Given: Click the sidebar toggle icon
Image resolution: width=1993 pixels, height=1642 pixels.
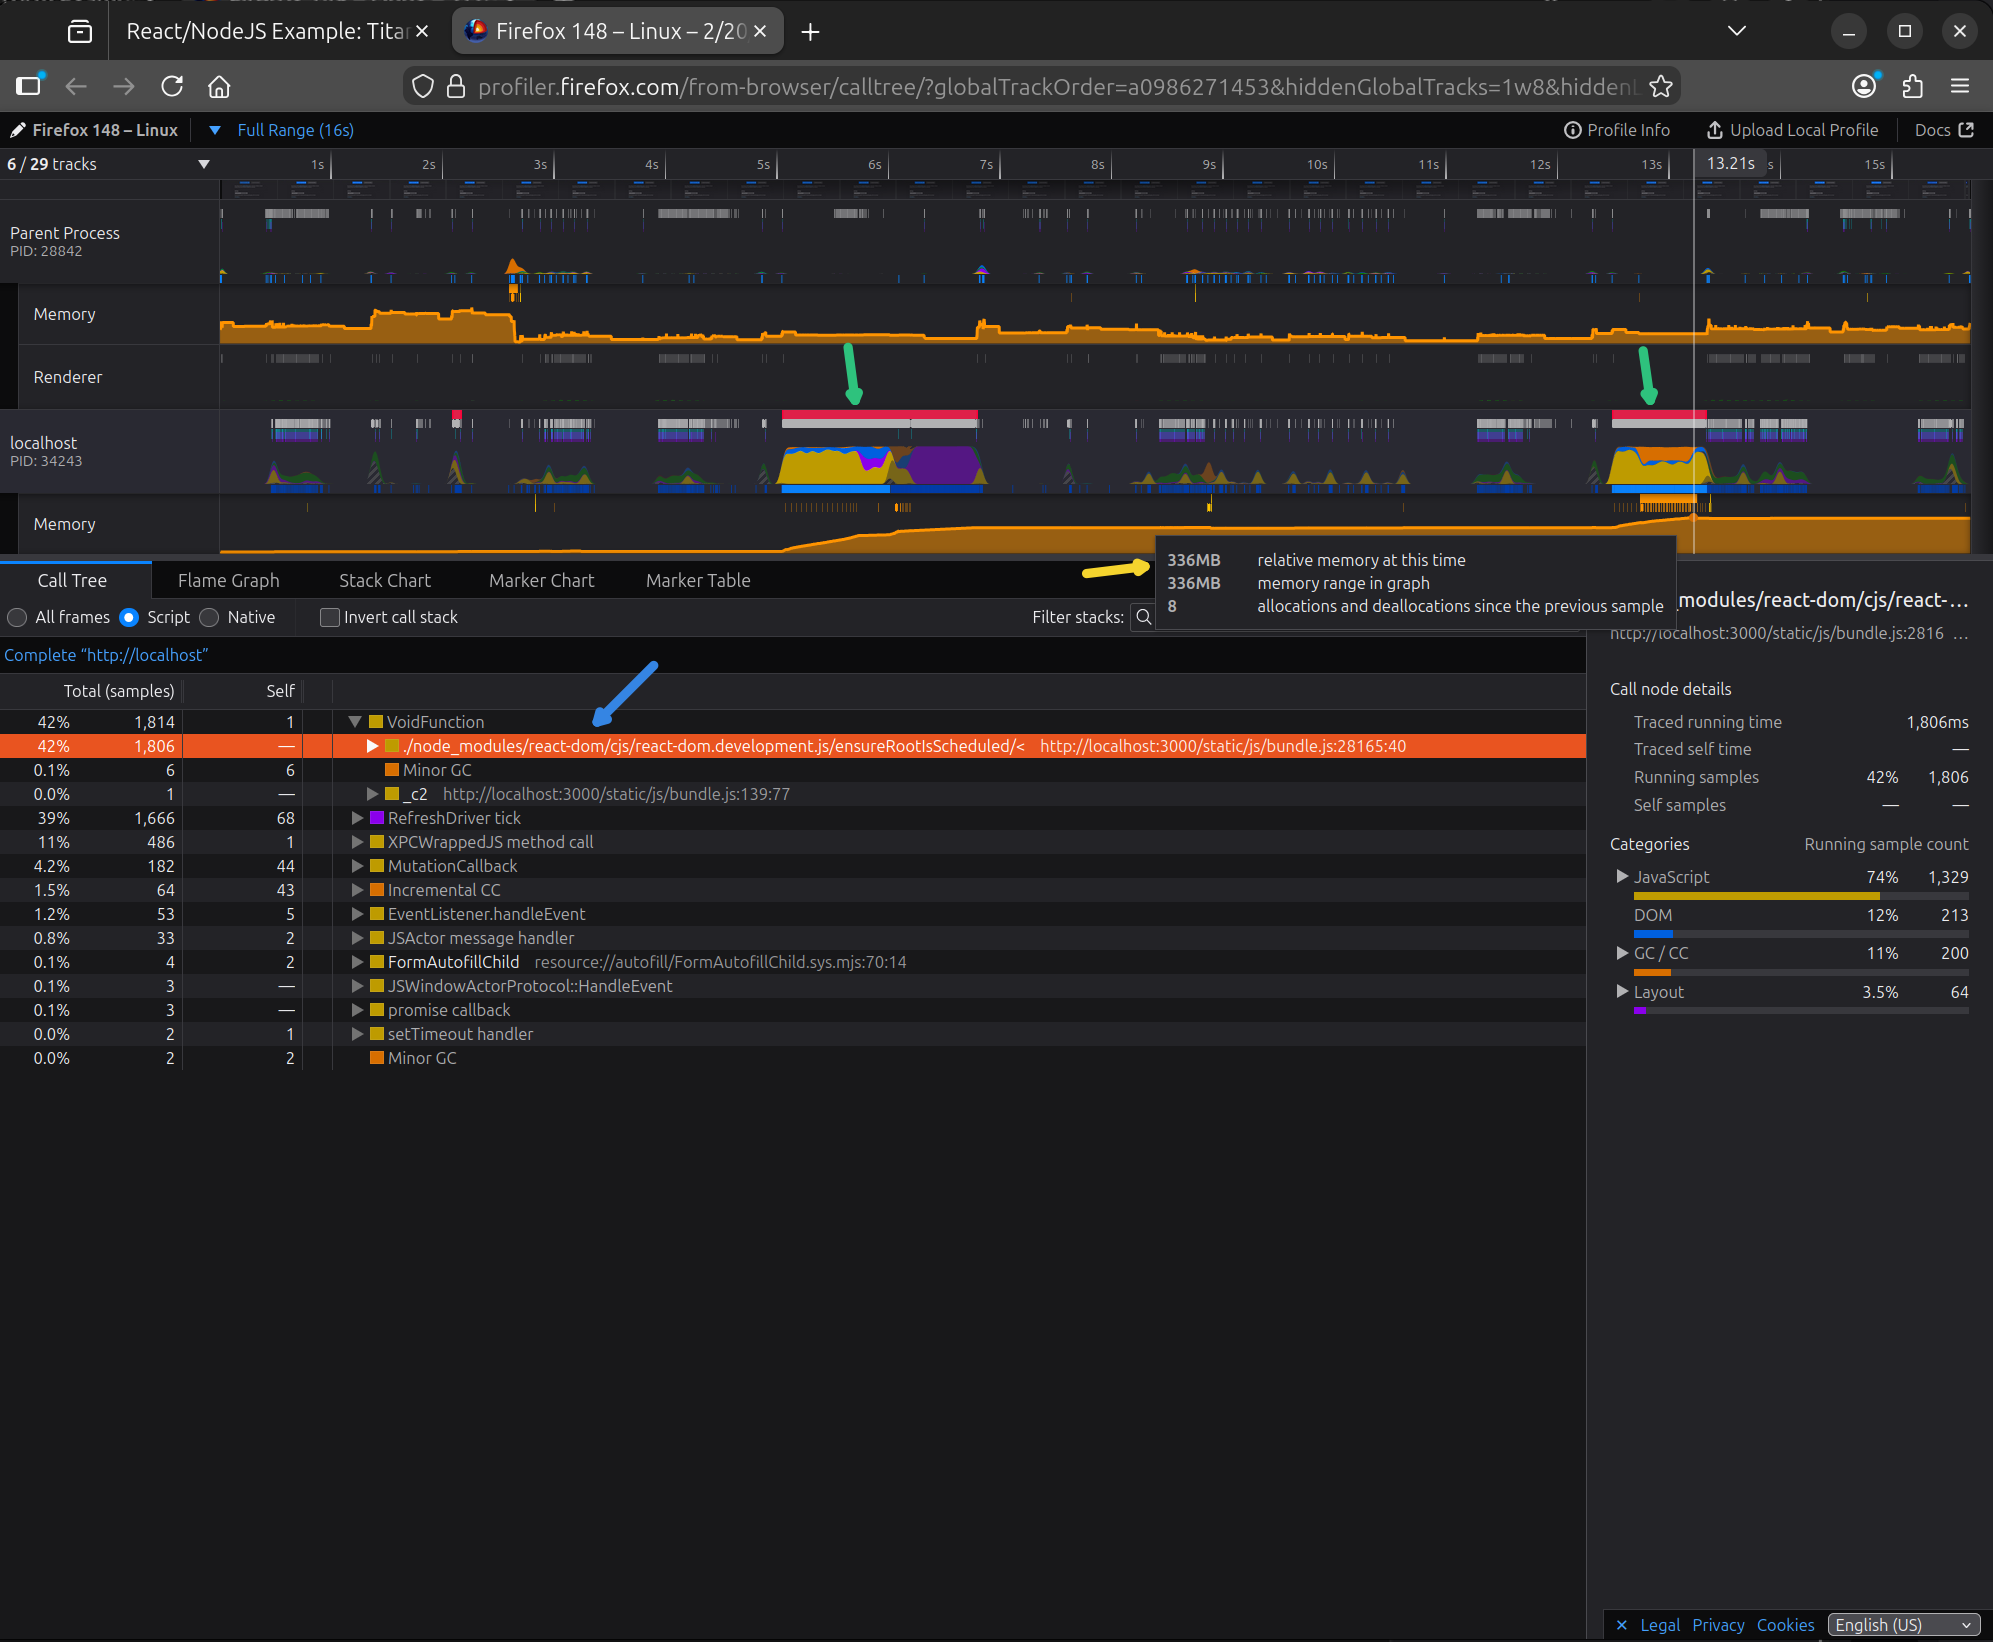Looking at the screenshot, I should (29, 87).
